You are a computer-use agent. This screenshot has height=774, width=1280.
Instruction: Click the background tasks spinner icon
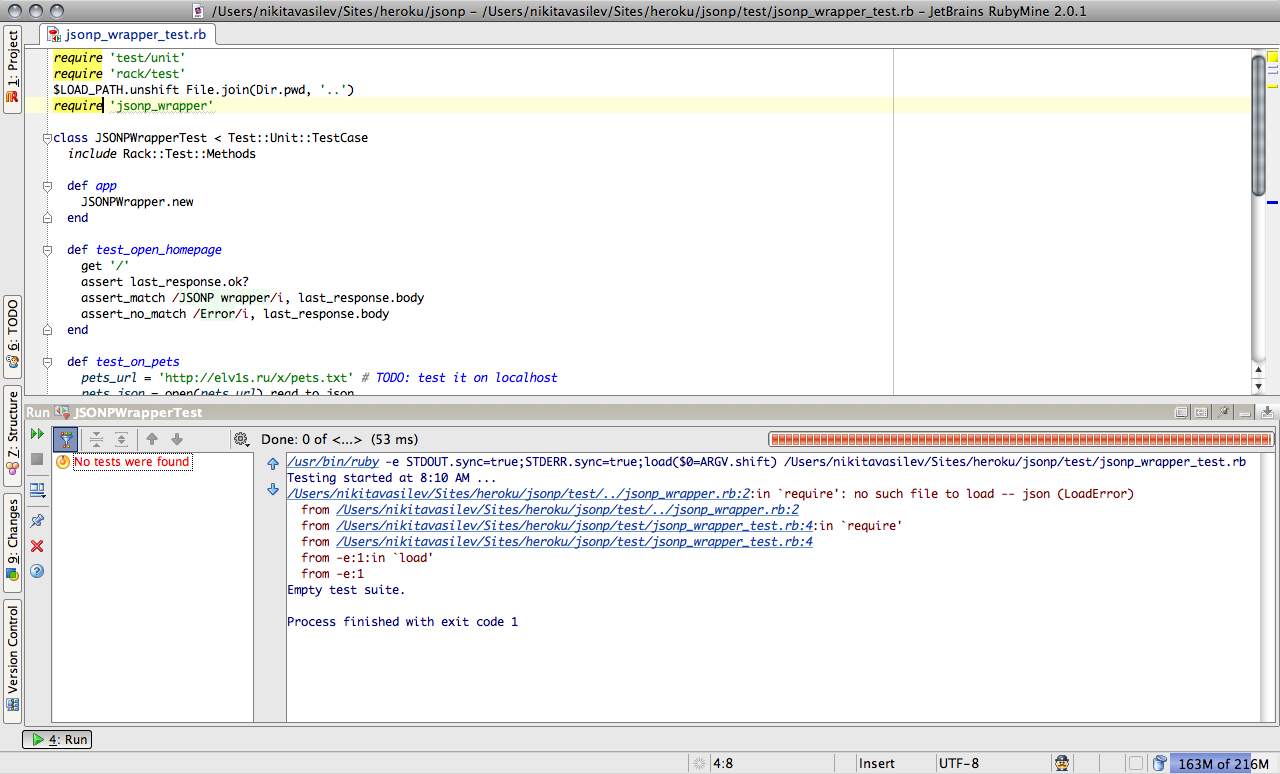point(698,764)
